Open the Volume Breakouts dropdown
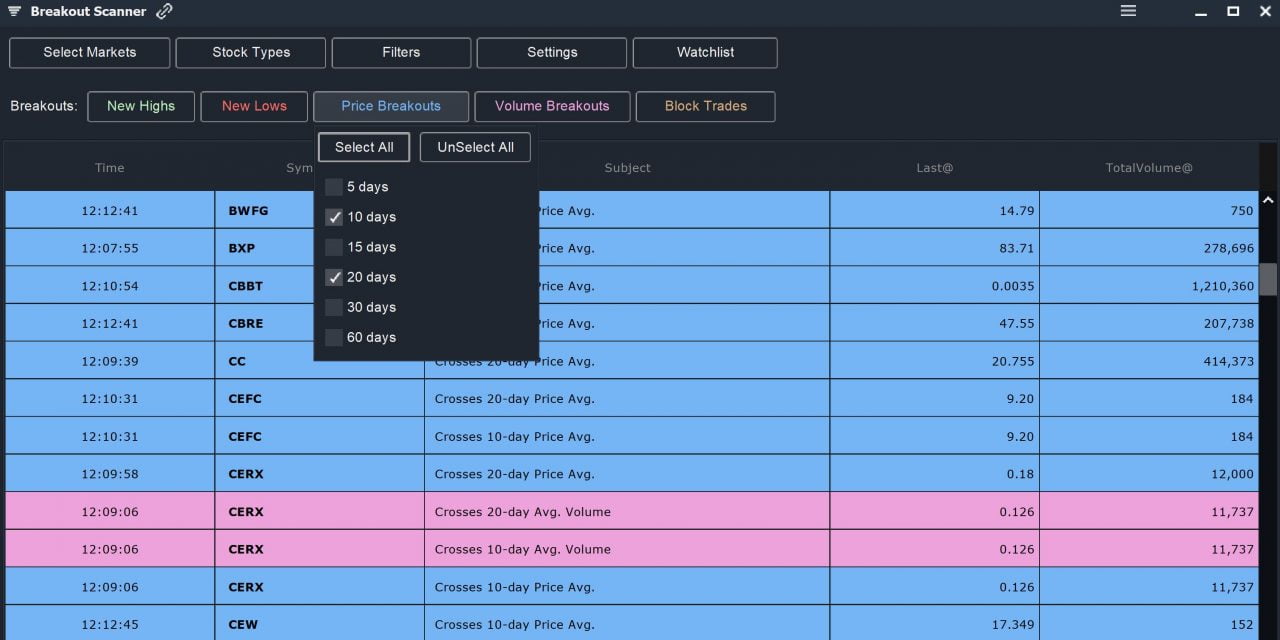Viewport: 1280px width, 640px height. click(x=552, y=106)
